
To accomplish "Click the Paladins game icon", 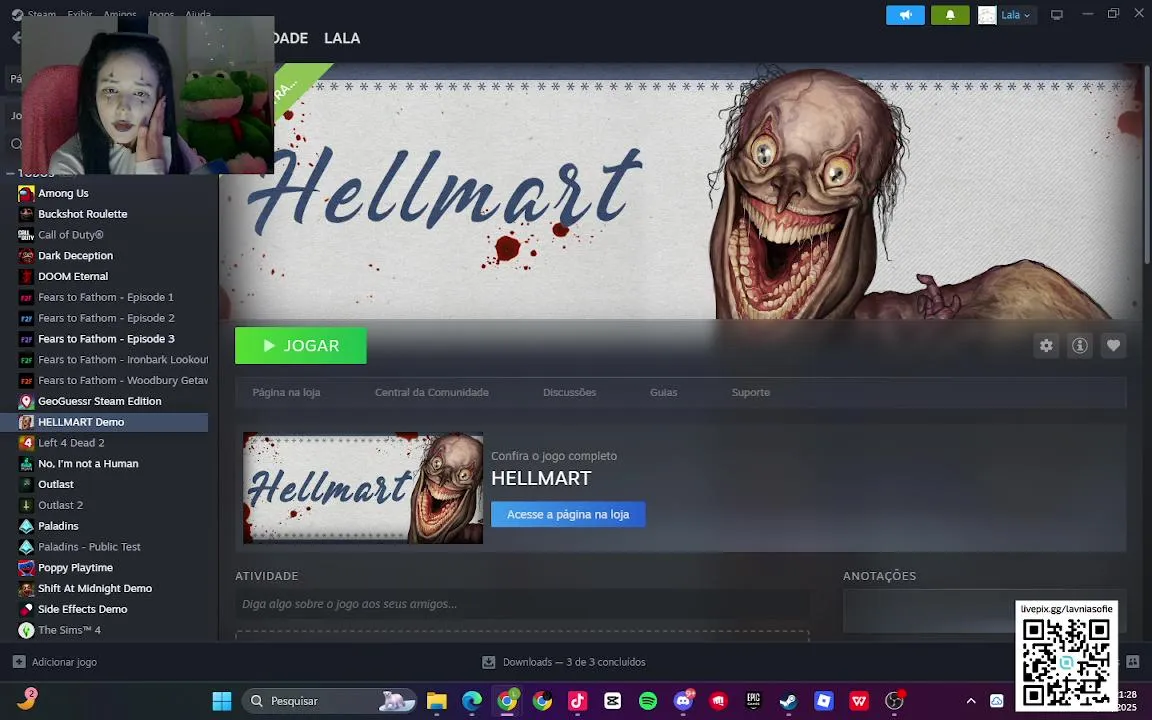I will pyautogui.click(x=26, y=526).
